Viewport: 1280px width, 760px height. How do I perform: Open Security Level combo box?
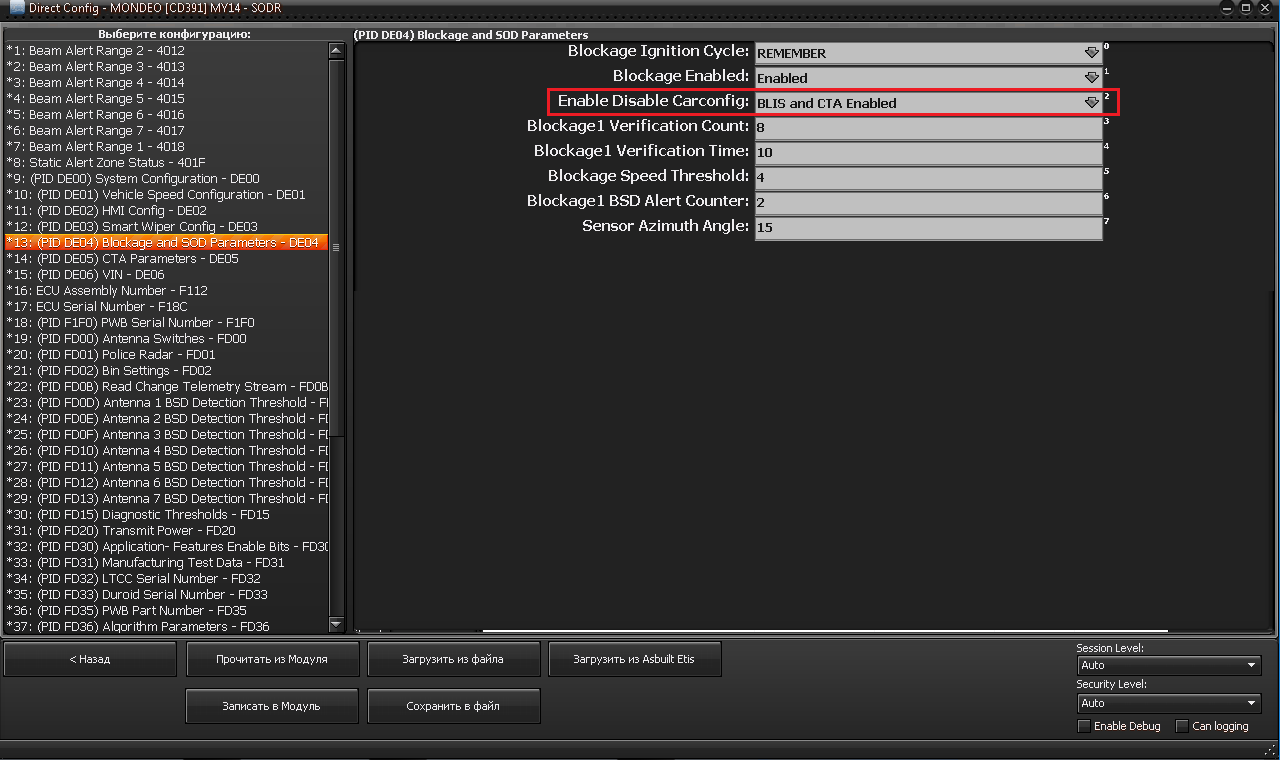pyautogui.click(x=1168, y=704)
